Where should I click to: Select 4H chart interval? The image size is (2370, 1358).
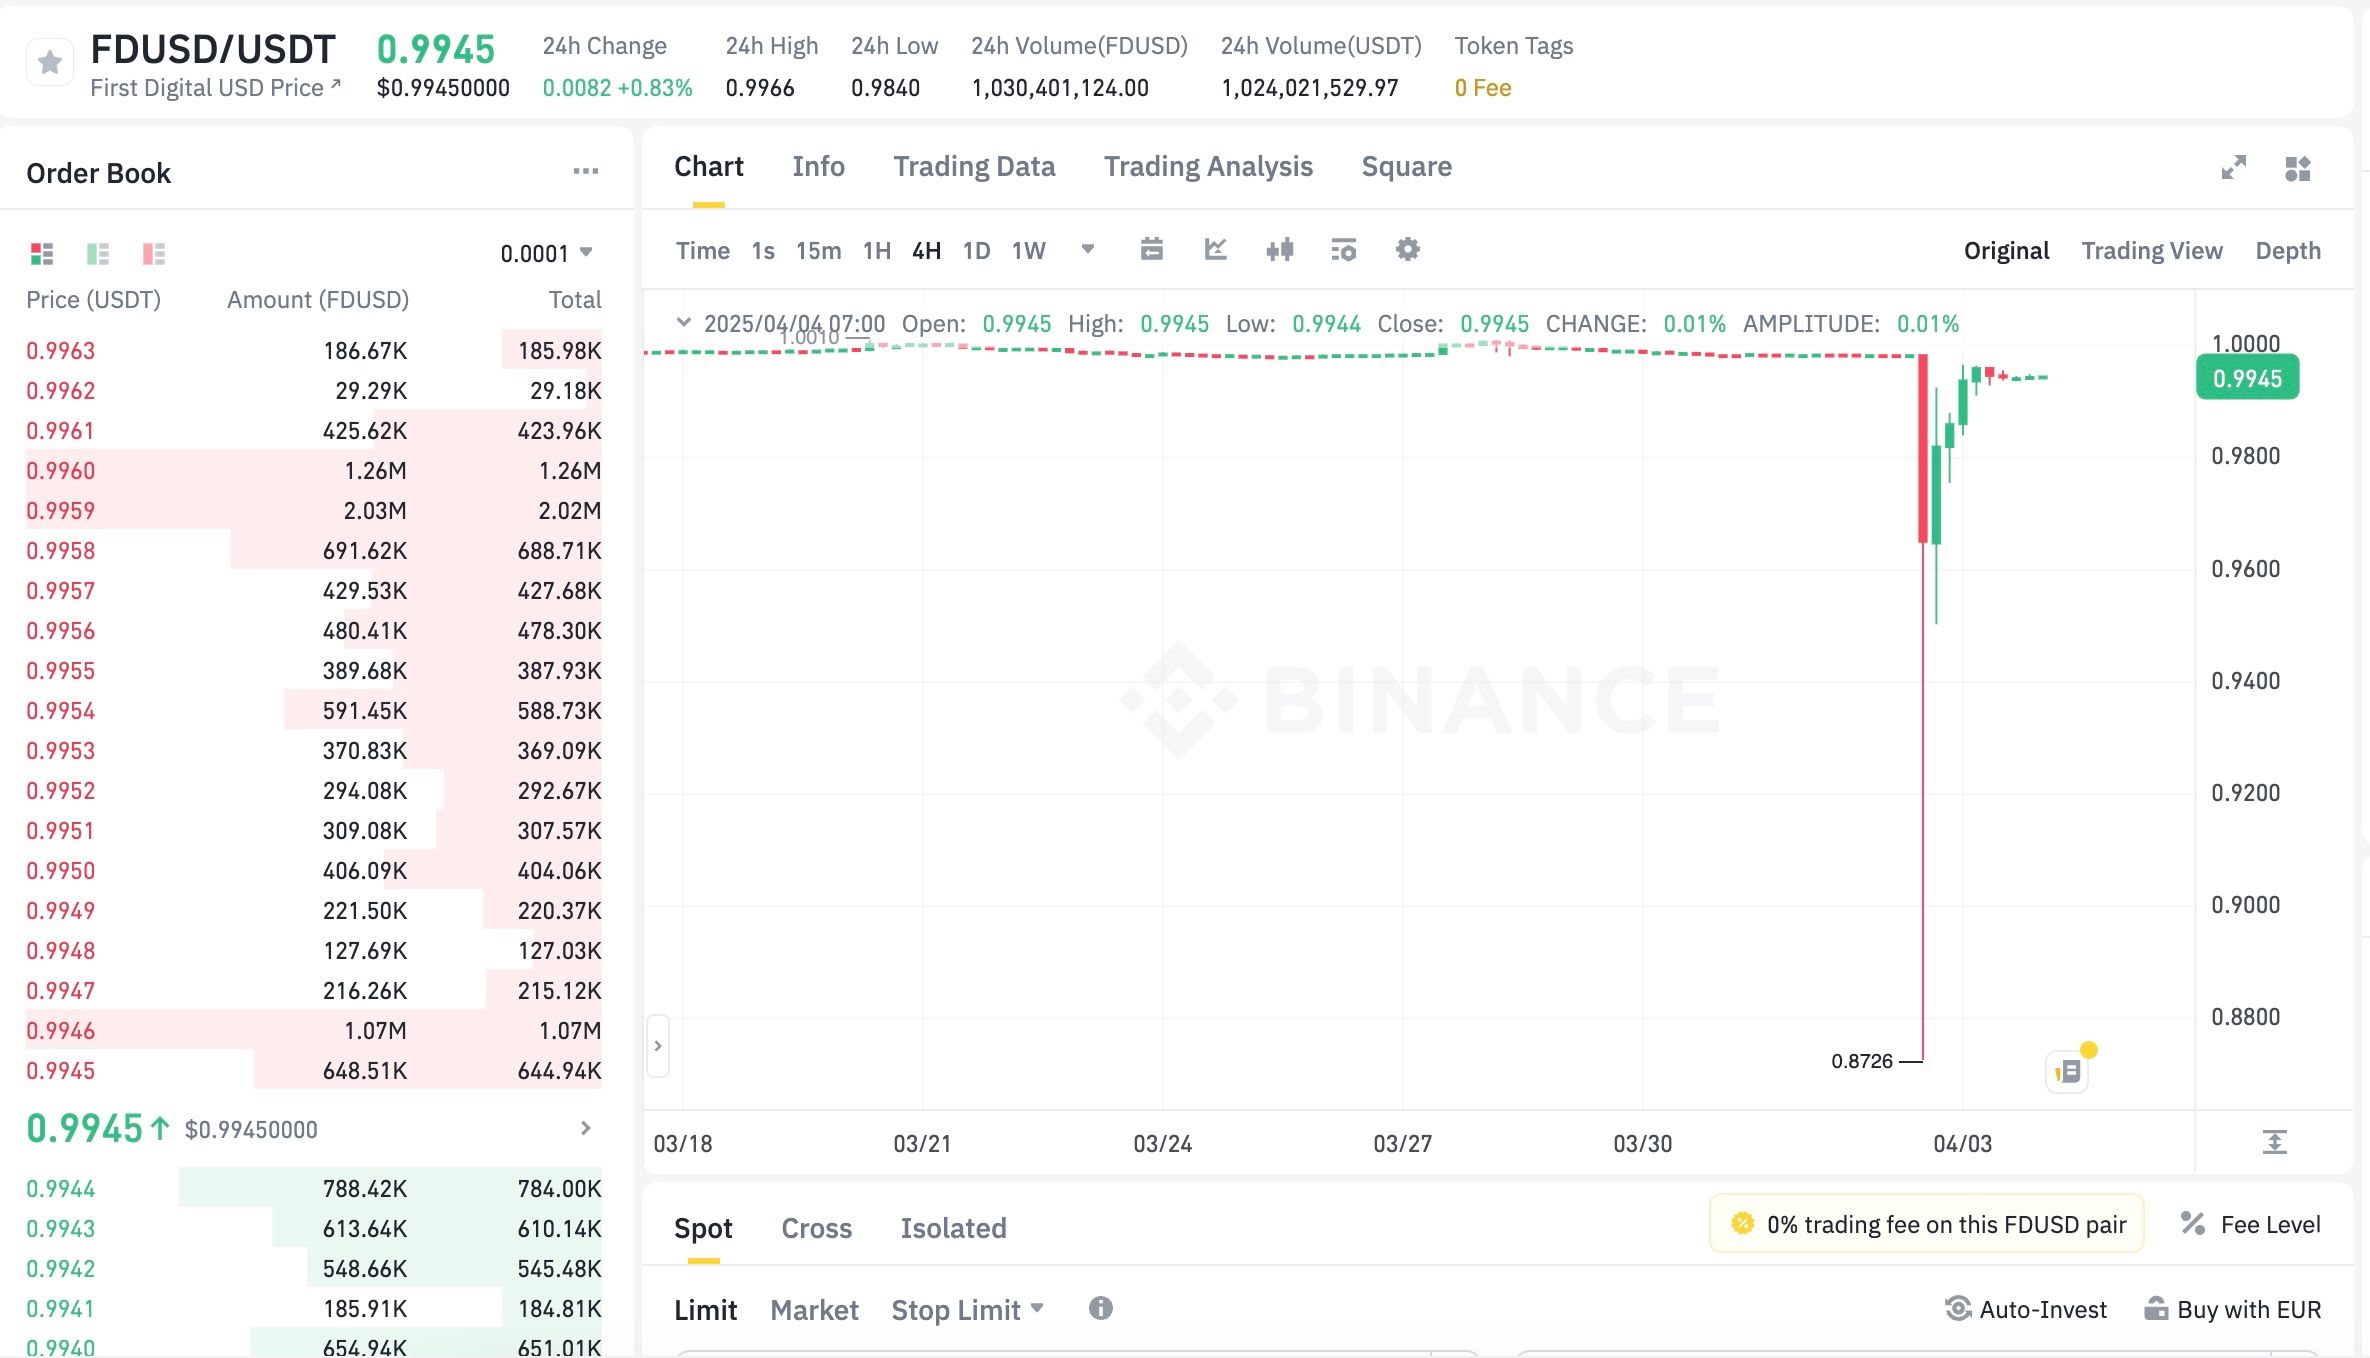927,250
